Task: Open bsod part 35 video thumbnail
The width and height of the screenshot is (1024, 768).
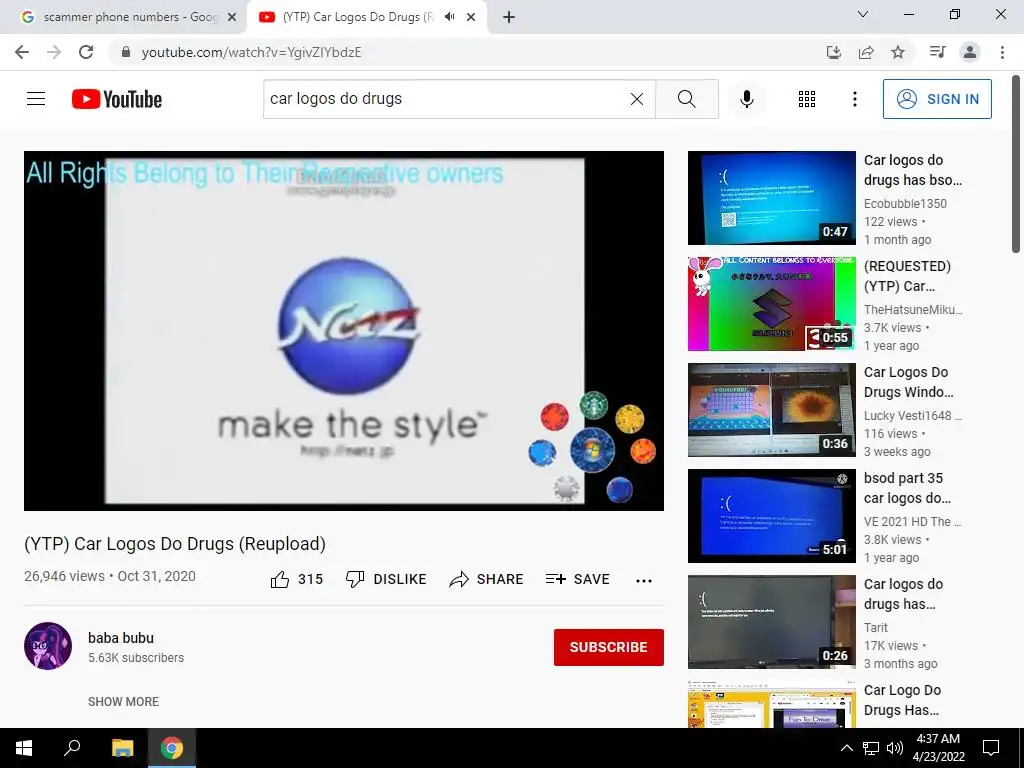Action: [x=771, y=516]
